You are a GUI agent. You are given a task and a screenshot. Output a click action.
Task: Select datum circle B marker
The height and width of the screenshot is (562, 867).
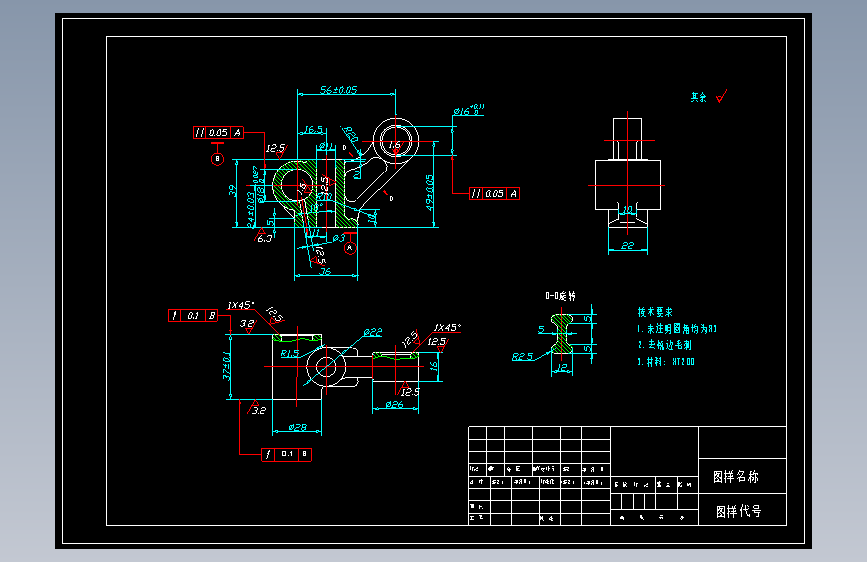(217, 159)
